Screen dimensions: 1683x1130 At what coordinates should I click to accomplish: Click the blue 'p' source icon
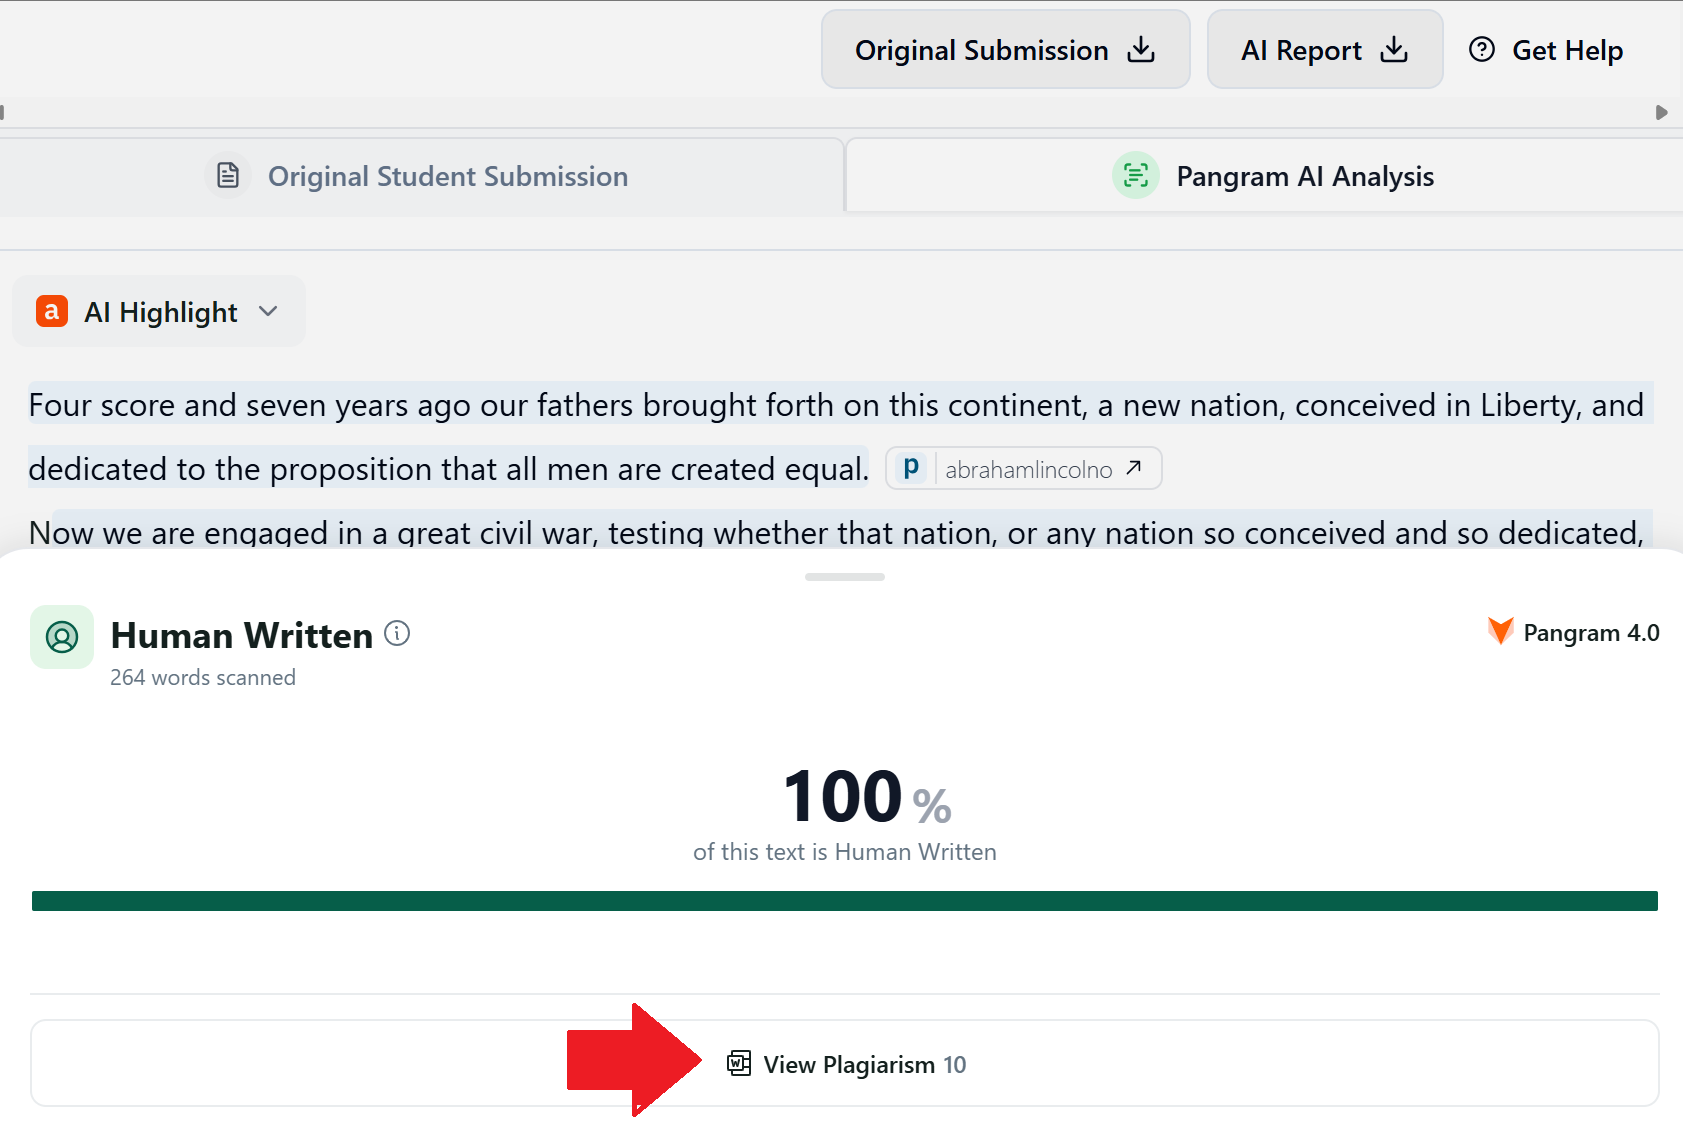coord(911,467)
